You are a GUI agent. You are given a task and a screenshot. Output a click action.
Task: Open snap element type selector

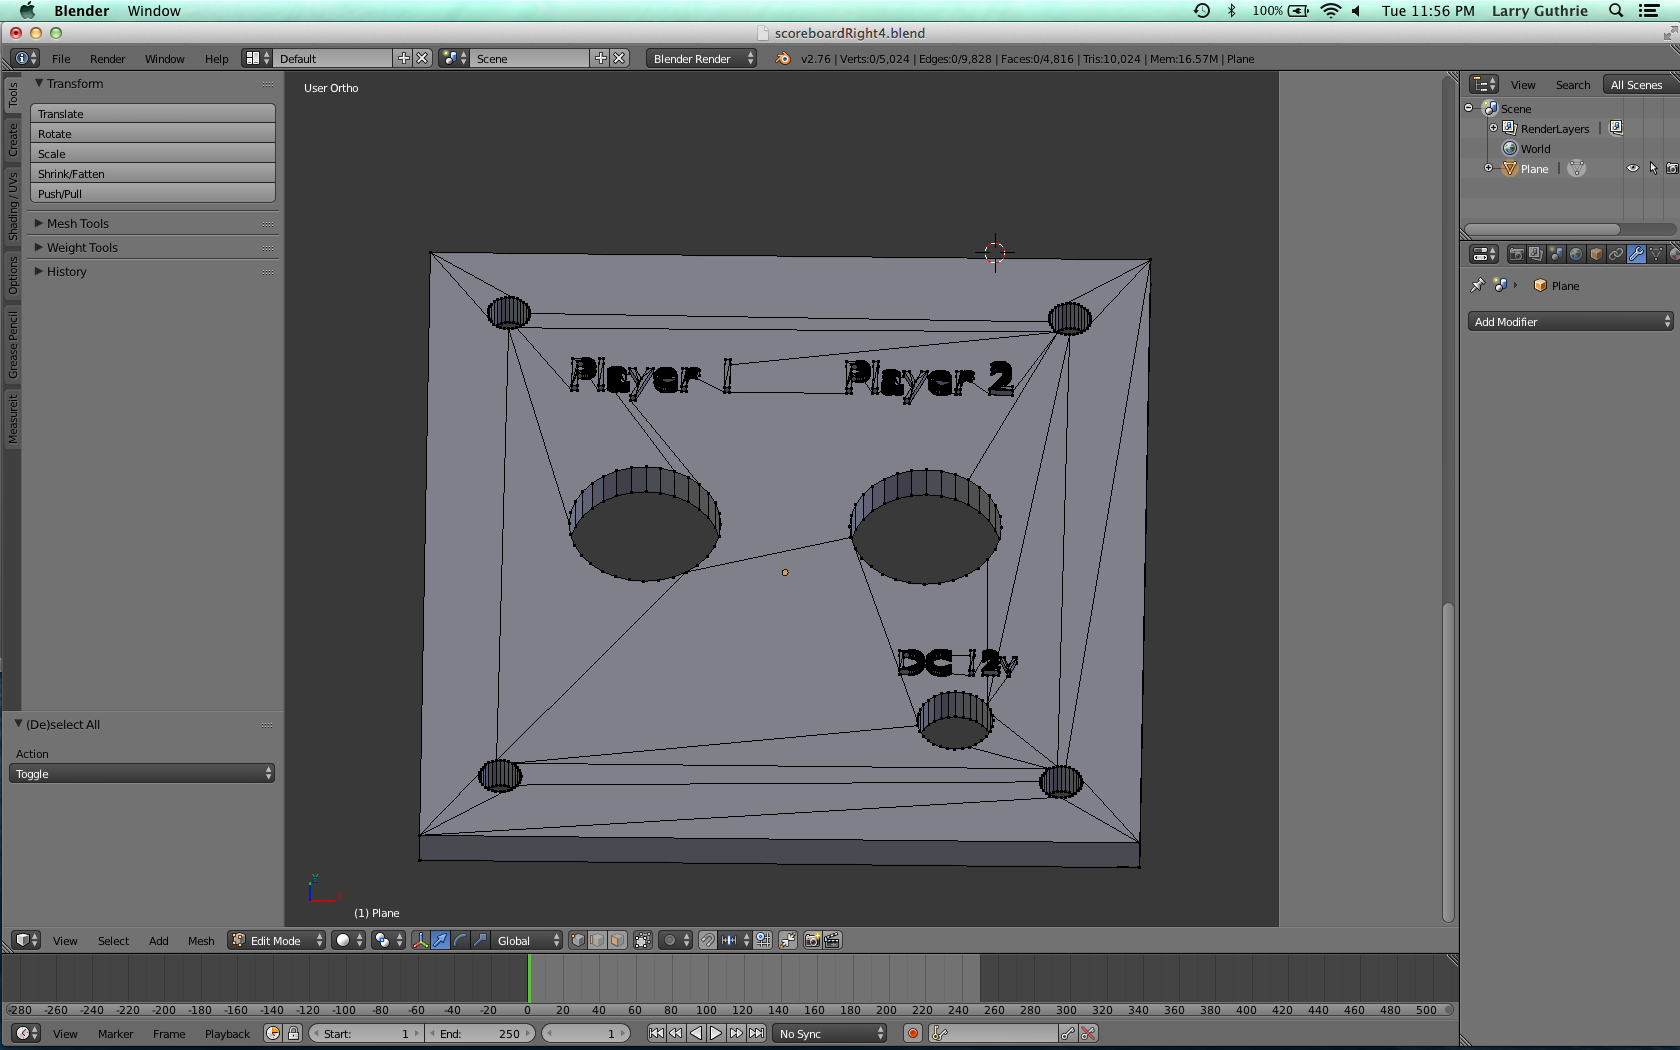735,940
